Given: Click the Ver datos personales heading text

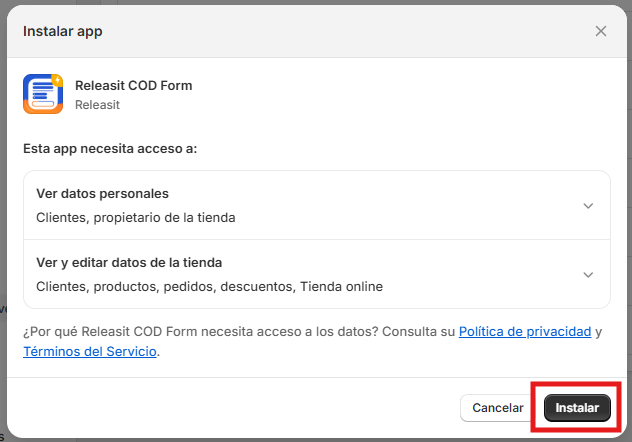Looking at the screenshot, I should pyautogui.click(x=102, y=193).
